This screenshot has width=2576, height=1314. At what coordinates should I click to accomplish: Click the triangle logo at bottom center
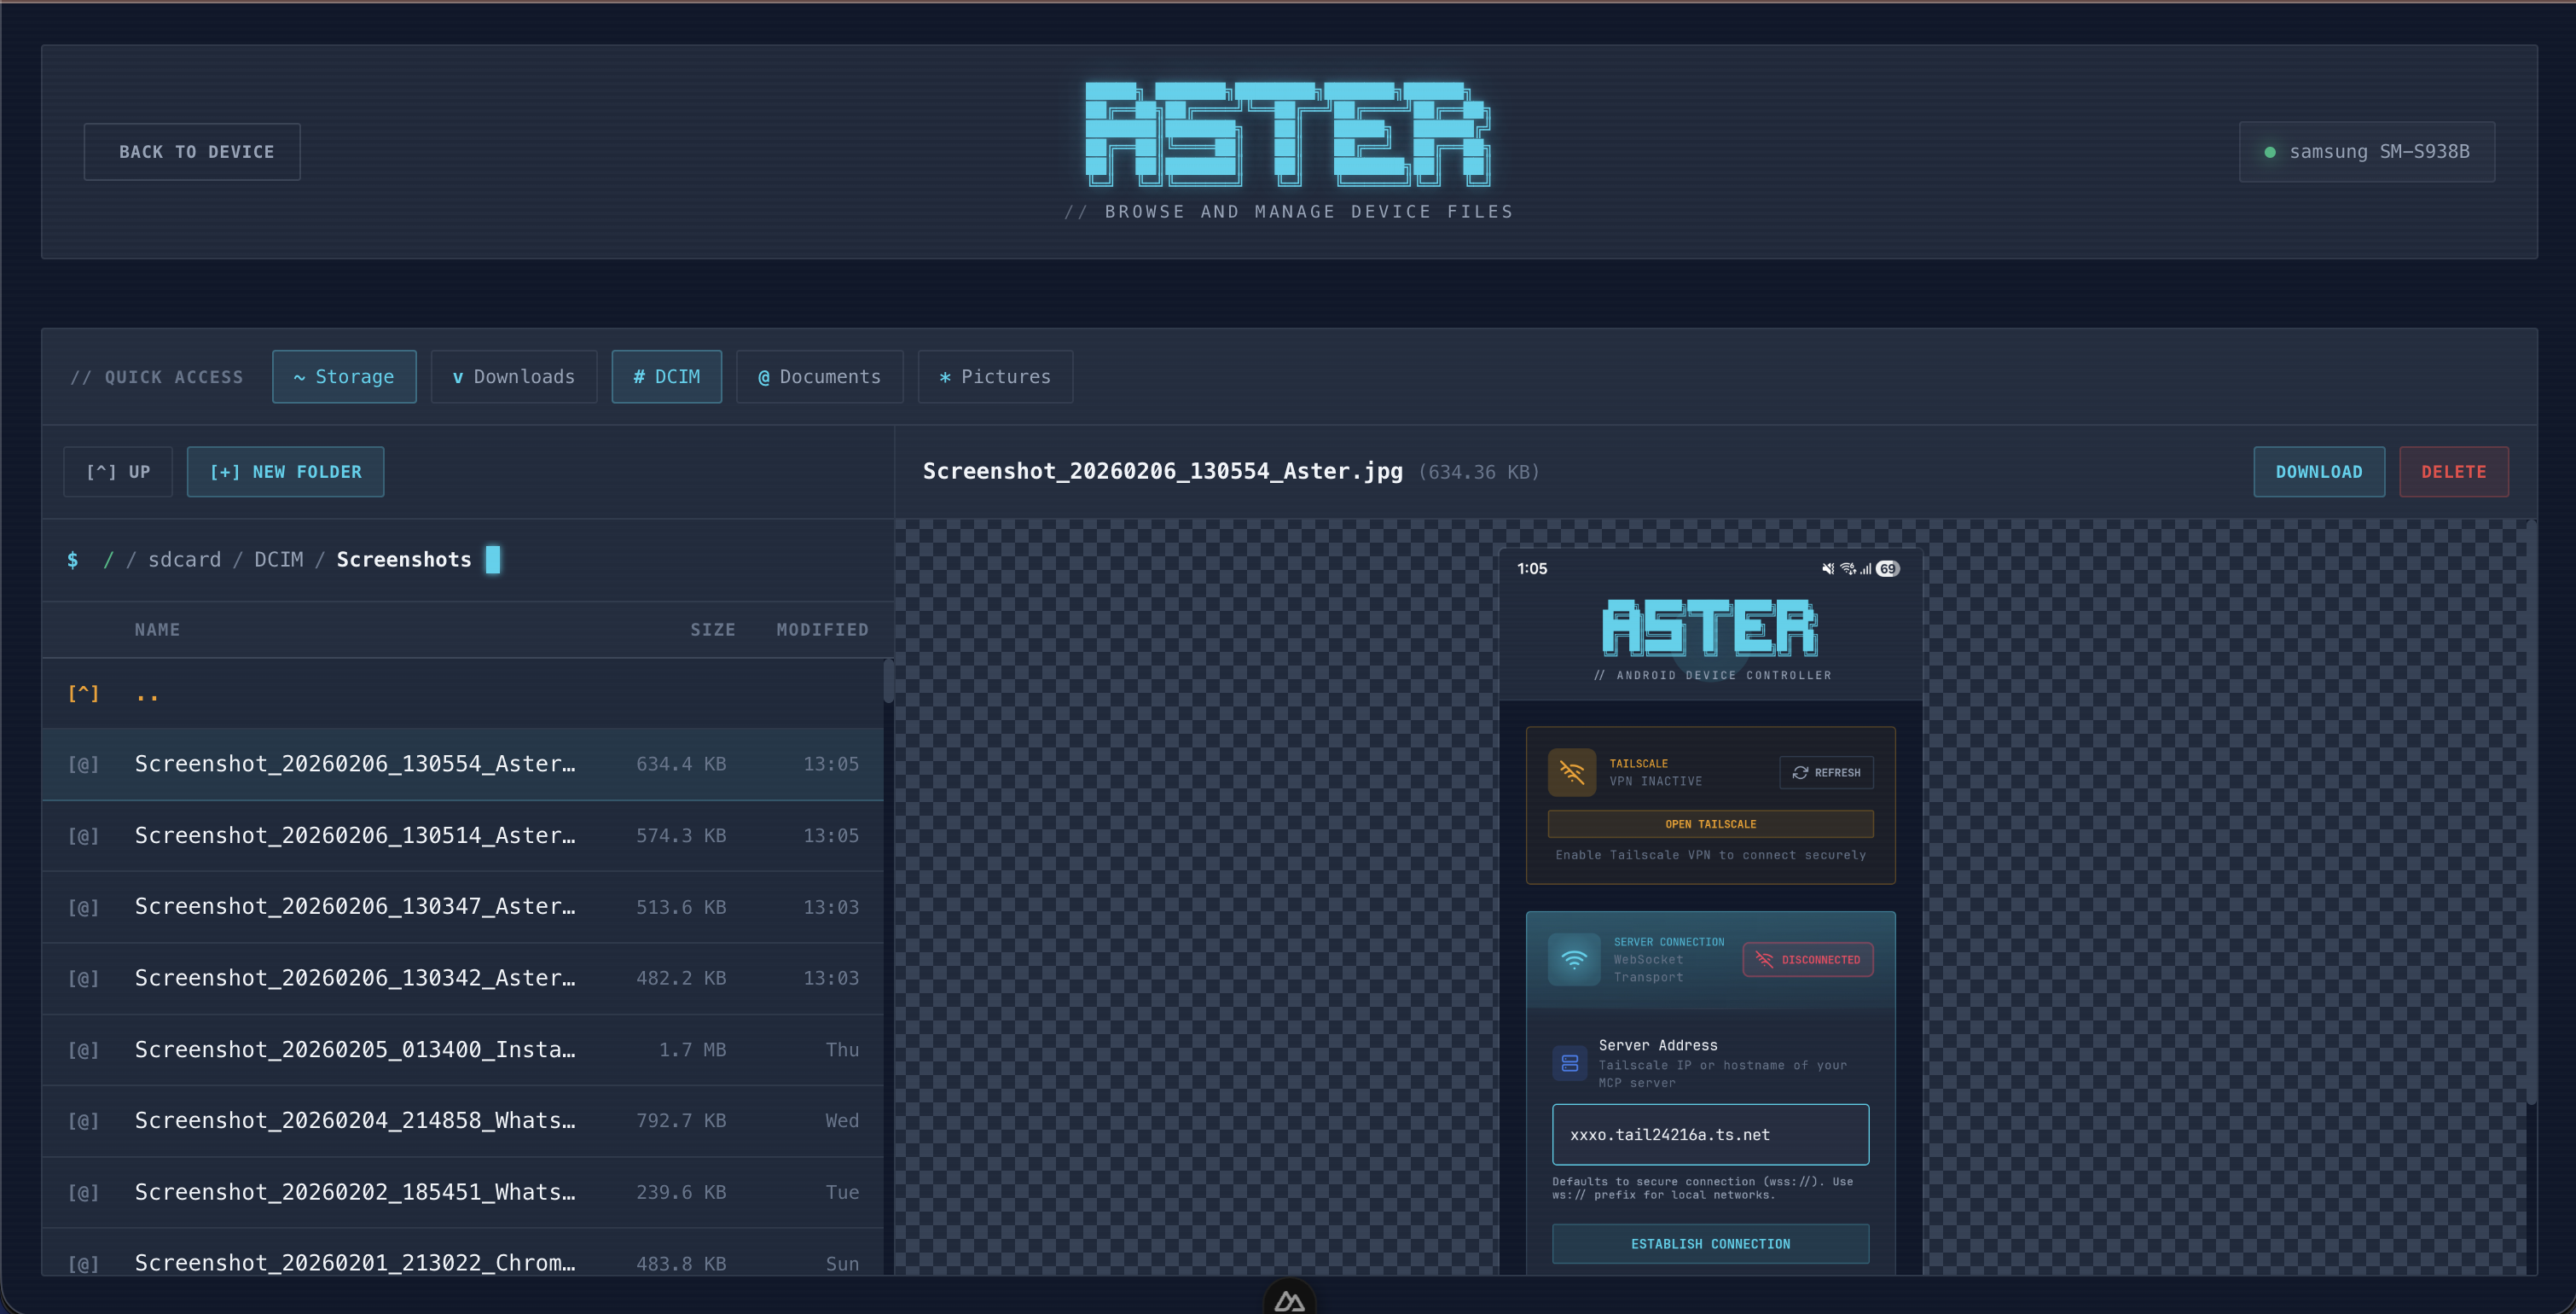[1289, 1301]
